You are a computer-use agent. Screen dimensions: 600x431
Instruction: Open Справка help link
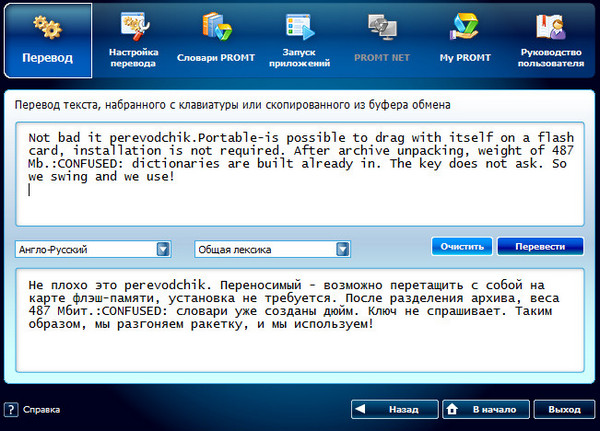[x=41, y=410]
